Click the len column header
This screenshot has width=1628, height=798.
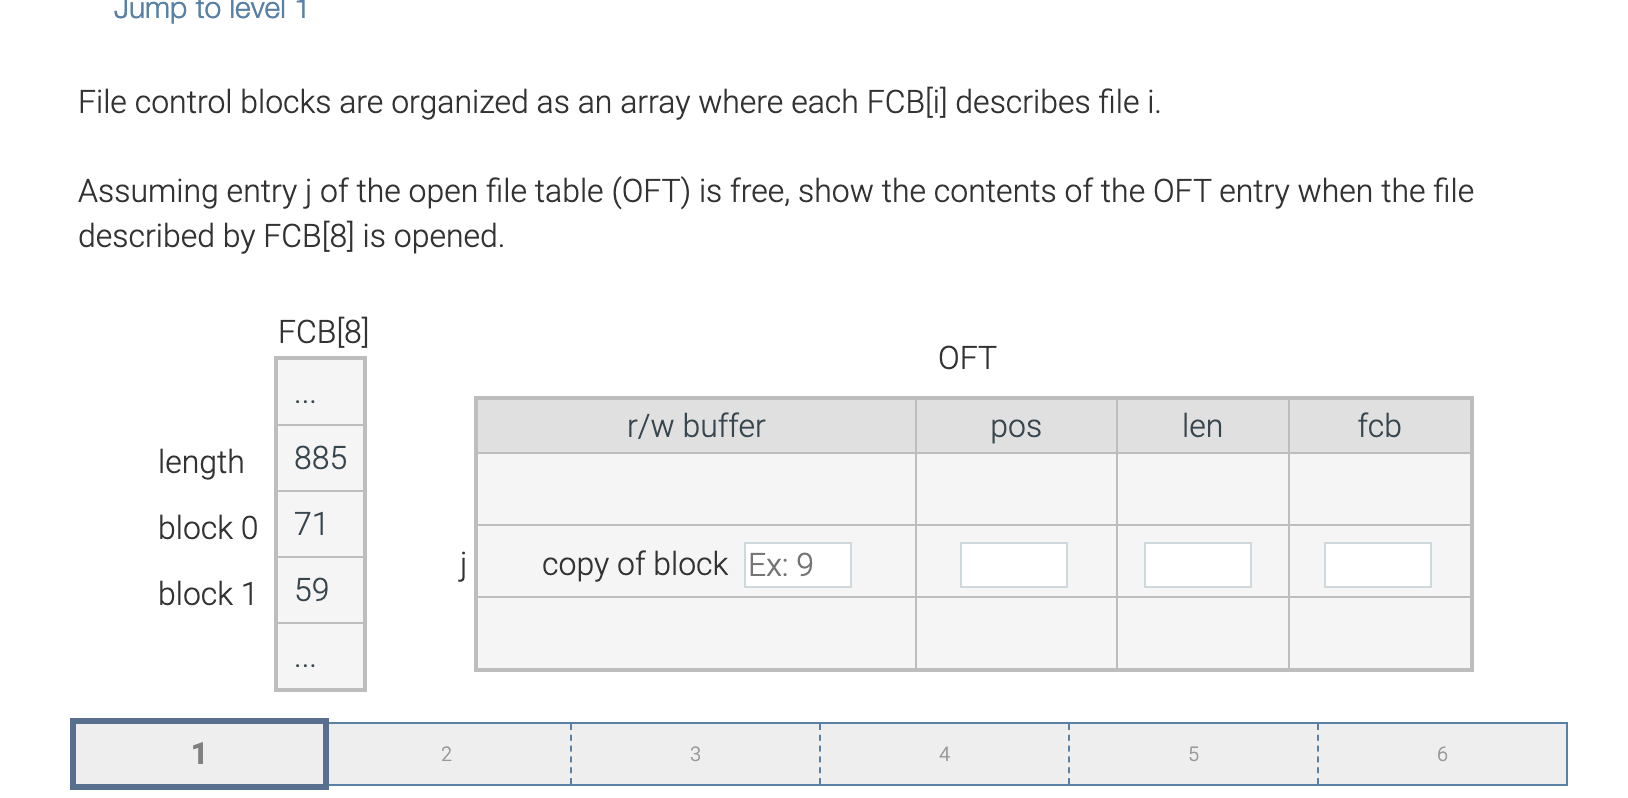pyautogui.click(x=1202, y=425)
